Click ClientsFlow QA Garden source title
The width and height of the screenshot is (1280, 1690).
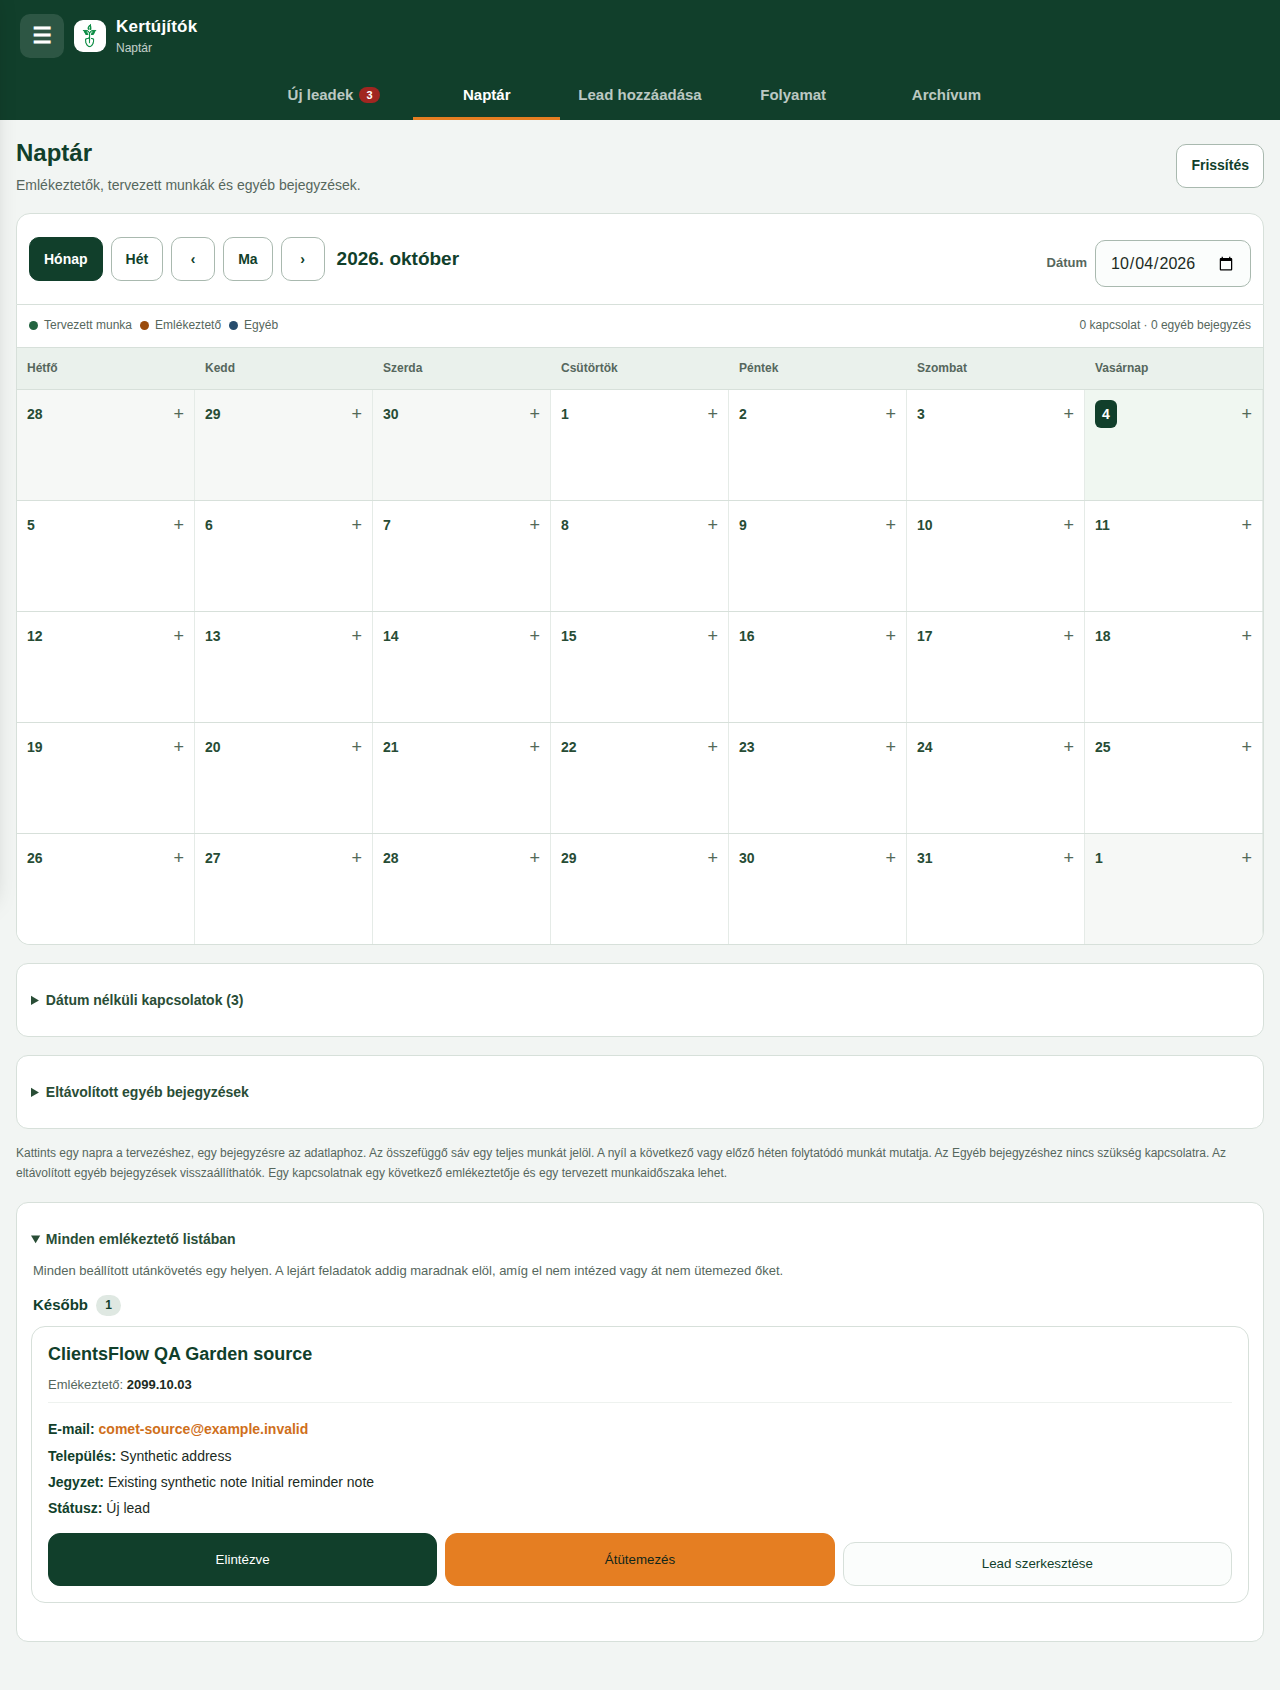pos(180,1354)
